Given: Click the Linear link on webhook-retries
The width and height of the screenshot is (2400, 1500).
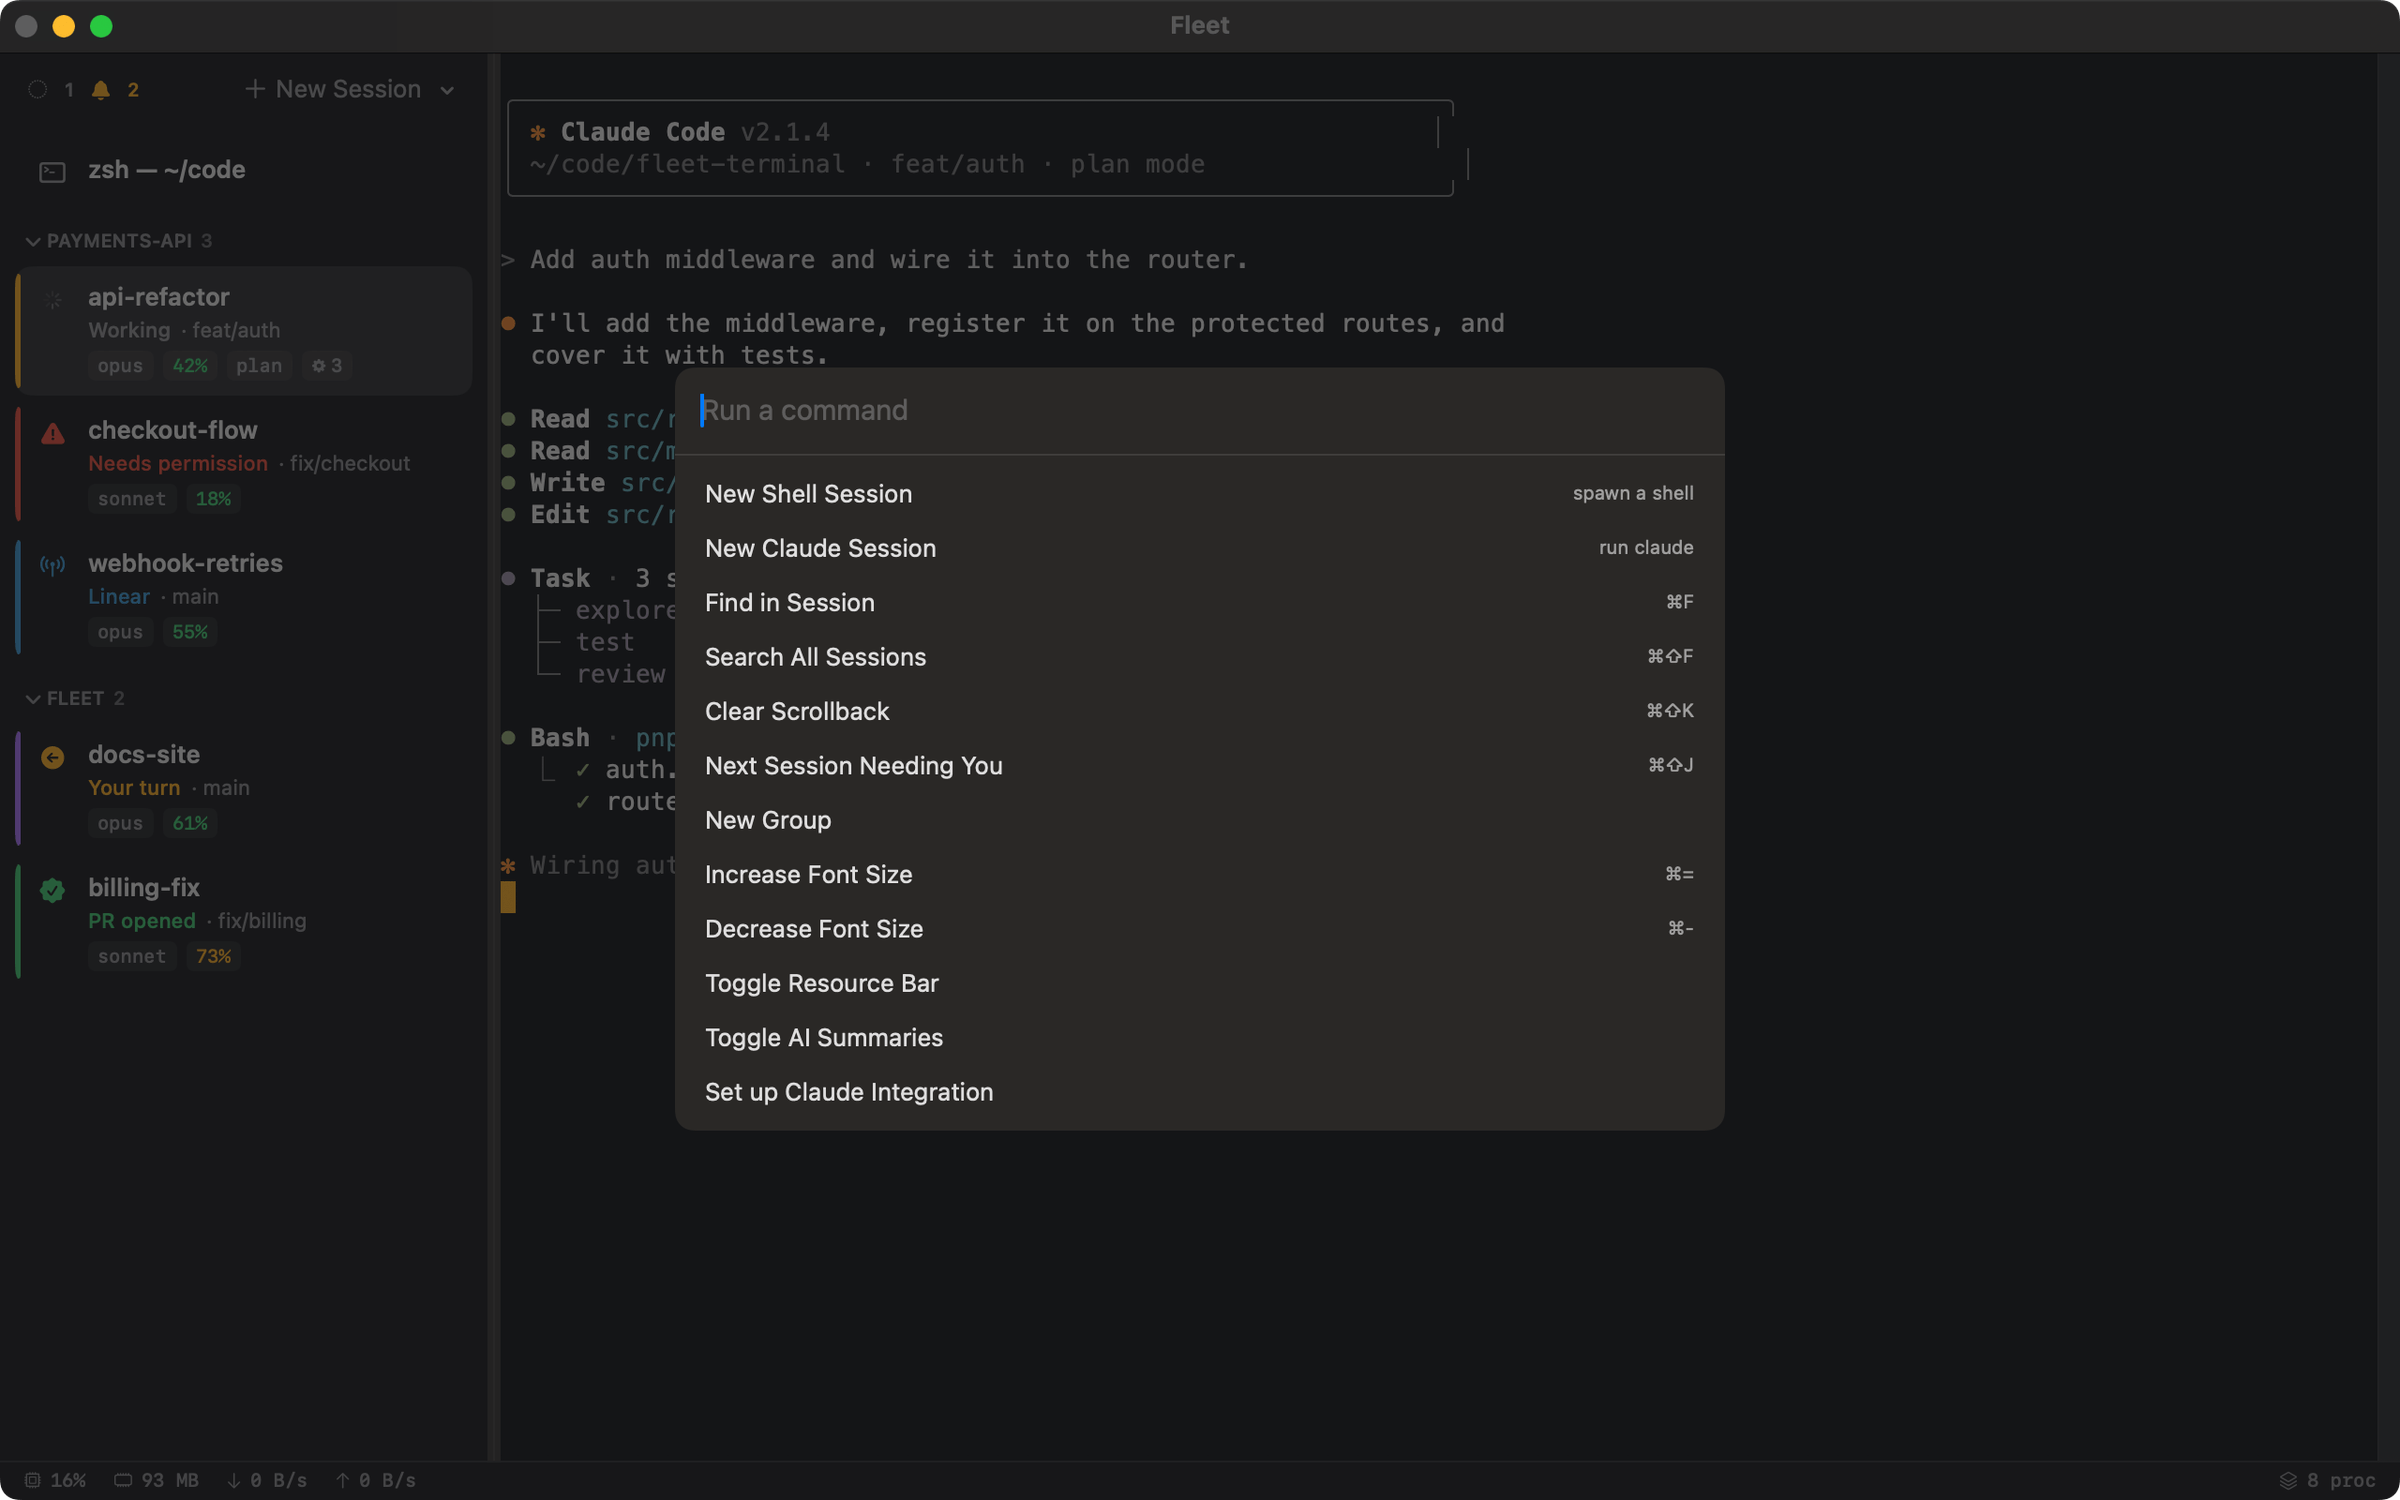Looking at the screenshot, I should pos(118,597).
